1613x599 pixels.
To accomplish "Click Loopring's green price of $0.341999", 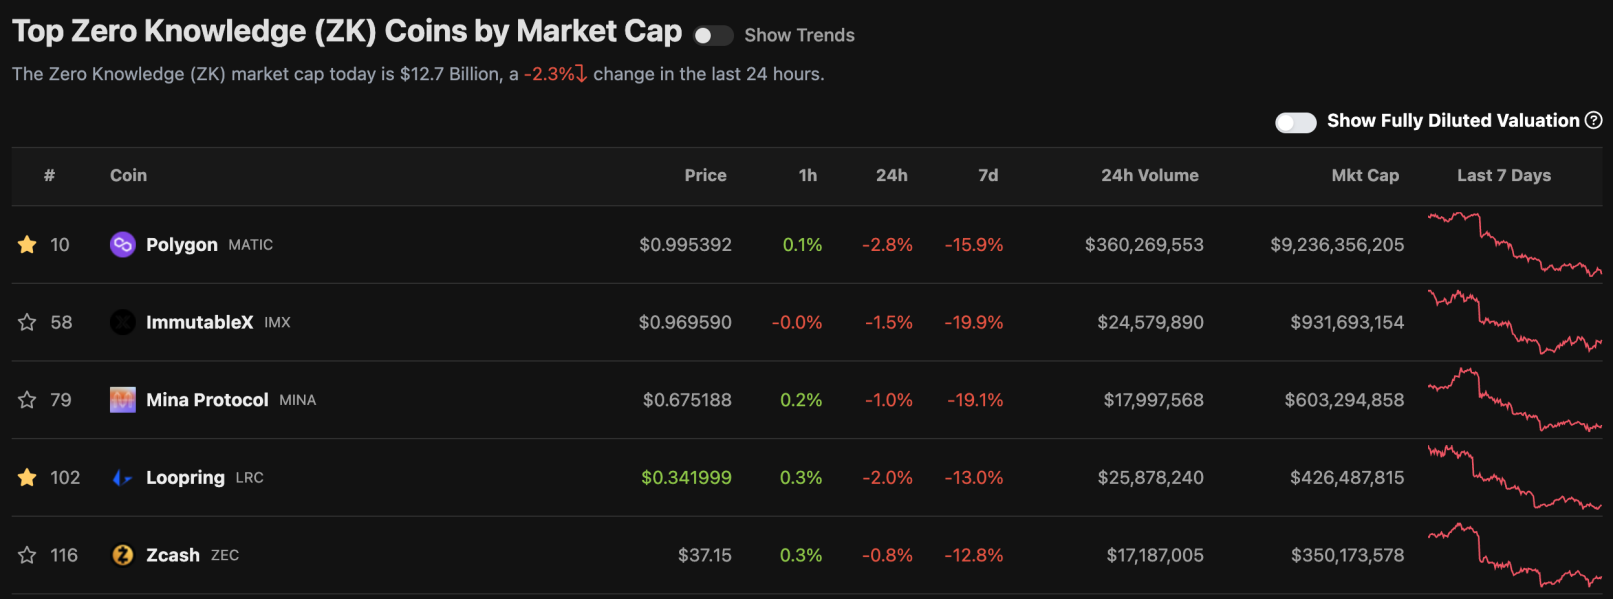I will [x=686, y=477].
